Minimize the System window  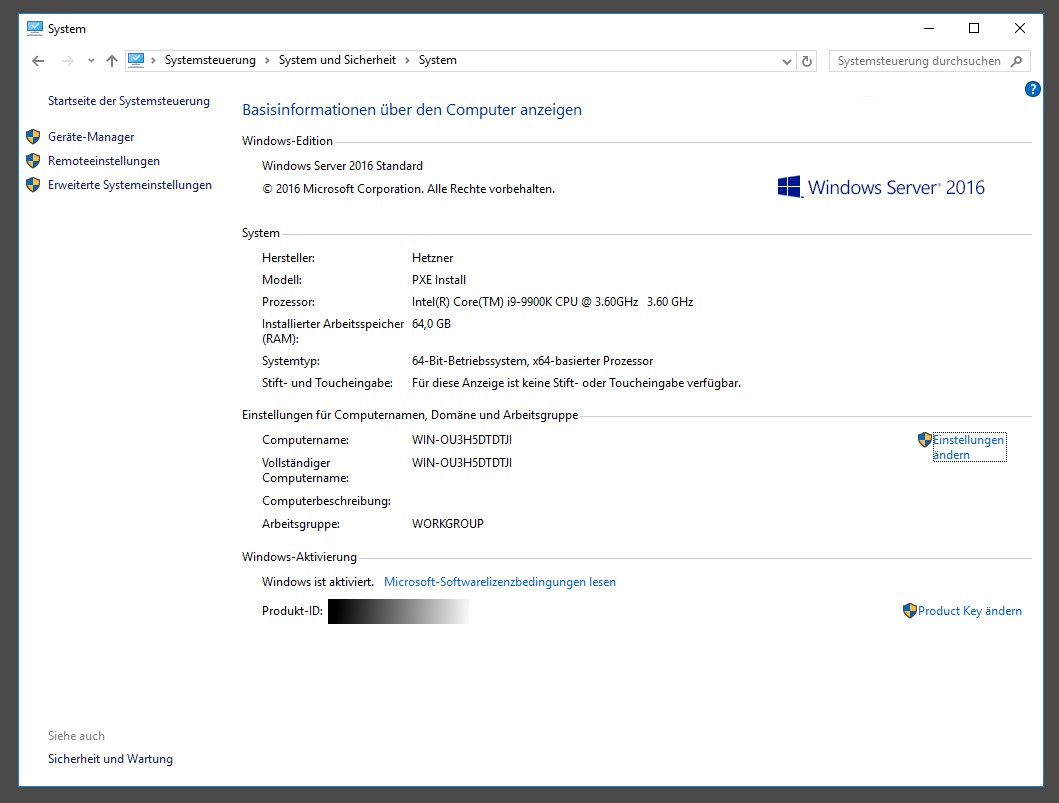point(929,28)
